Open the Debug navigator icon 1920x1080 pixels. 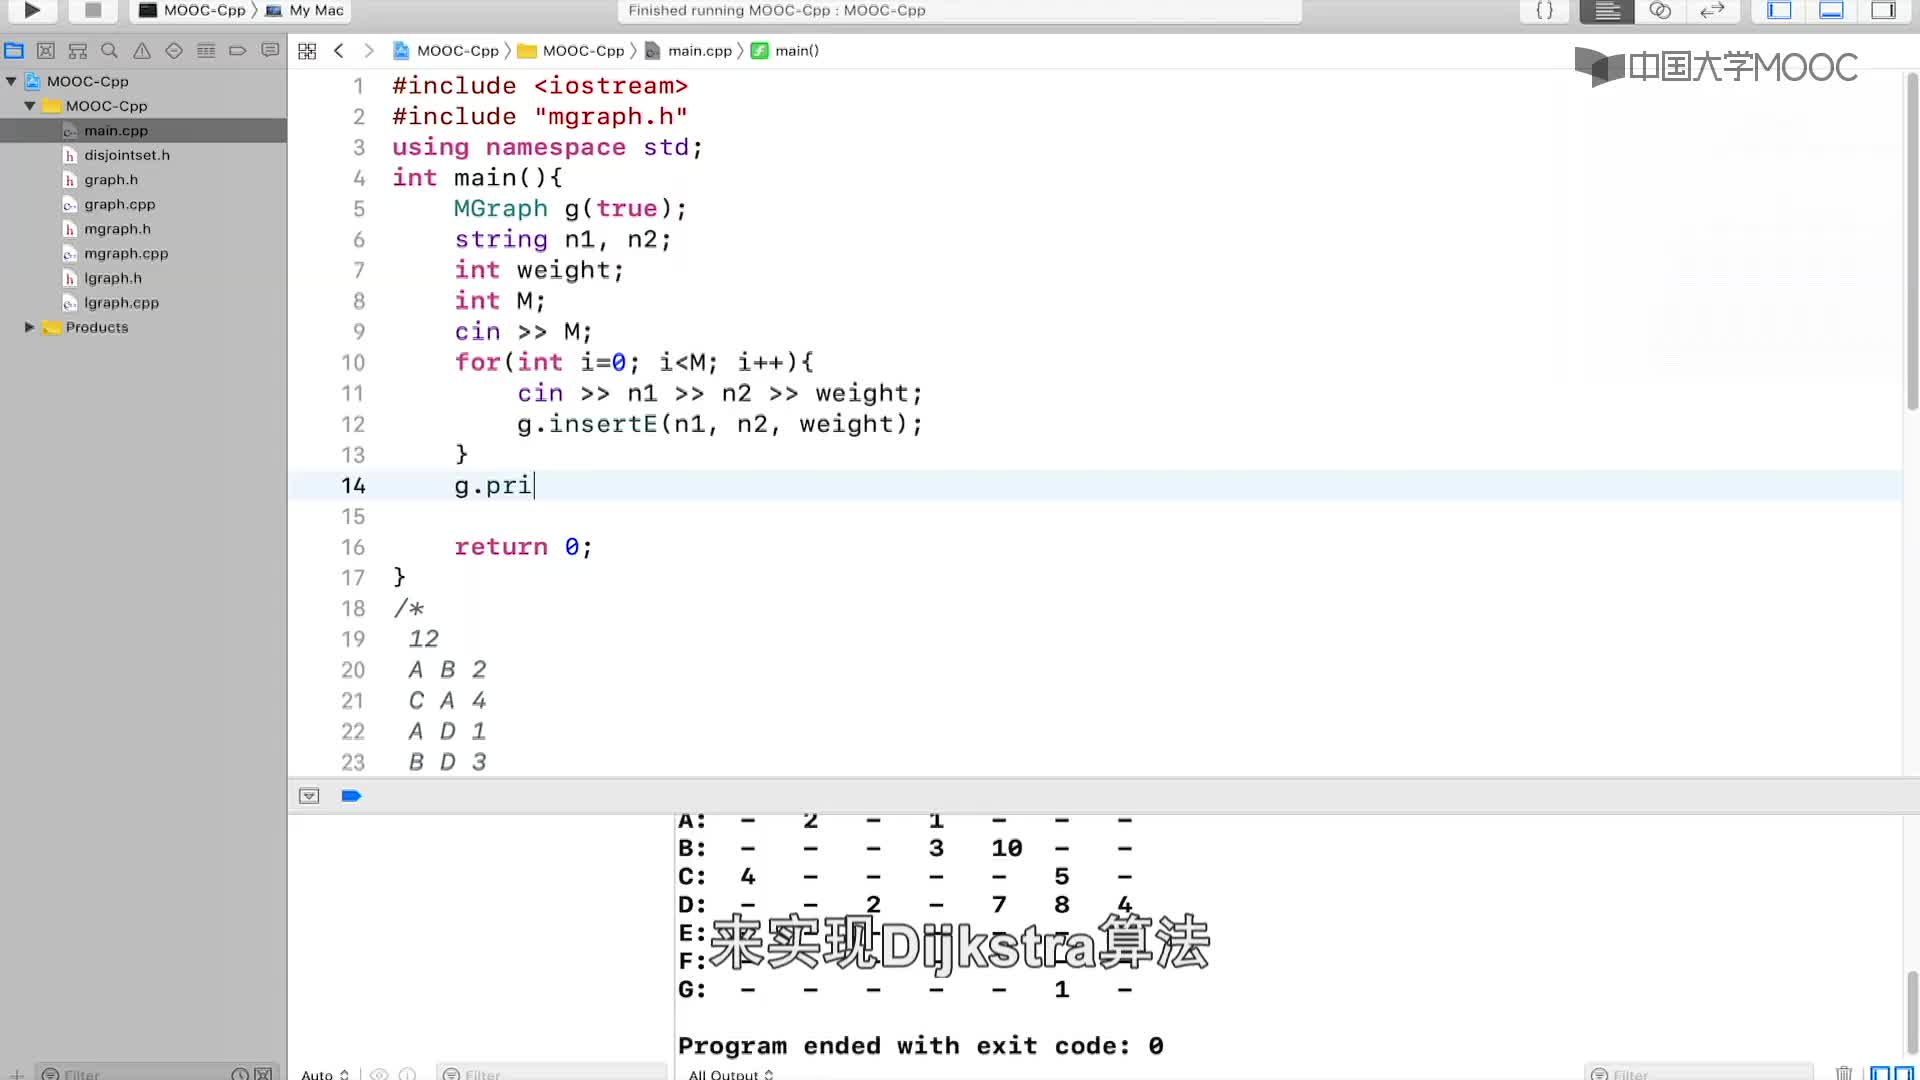[x=206, y=50]
